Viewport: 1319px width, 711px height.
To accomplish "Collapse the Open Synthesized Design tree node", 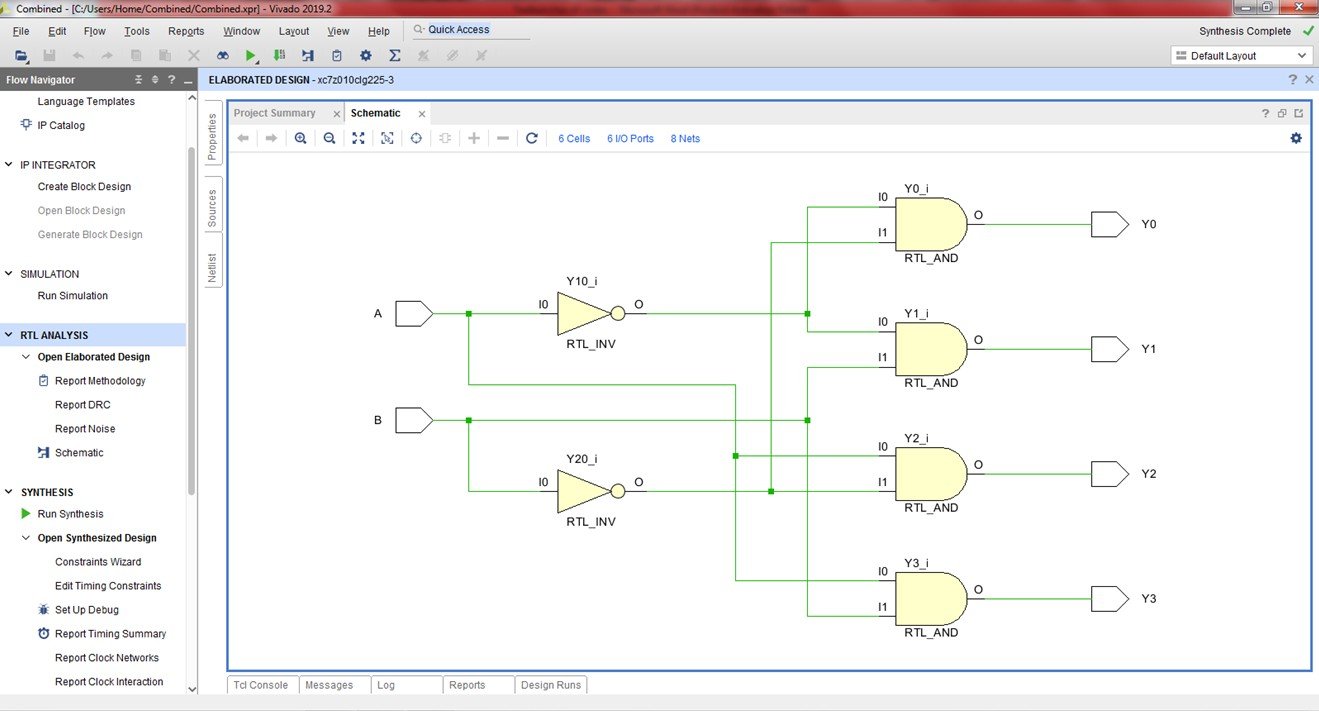I will 25,537.
